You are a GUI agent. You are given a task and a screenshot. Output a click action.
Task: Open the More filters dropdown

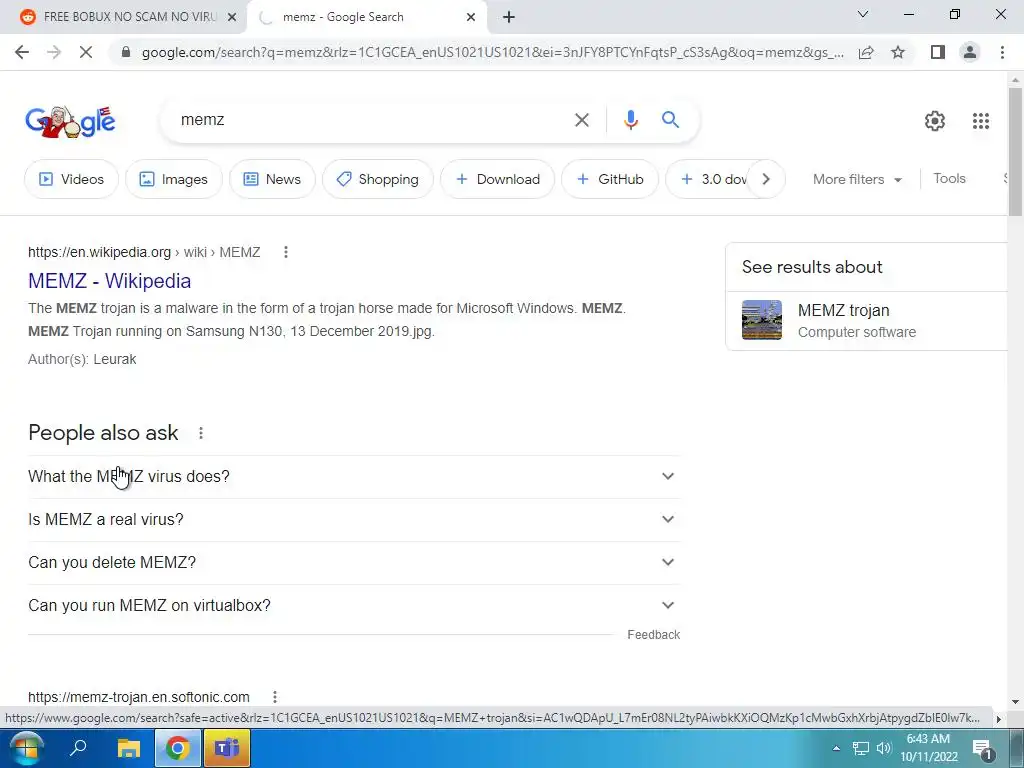(857, 180)
